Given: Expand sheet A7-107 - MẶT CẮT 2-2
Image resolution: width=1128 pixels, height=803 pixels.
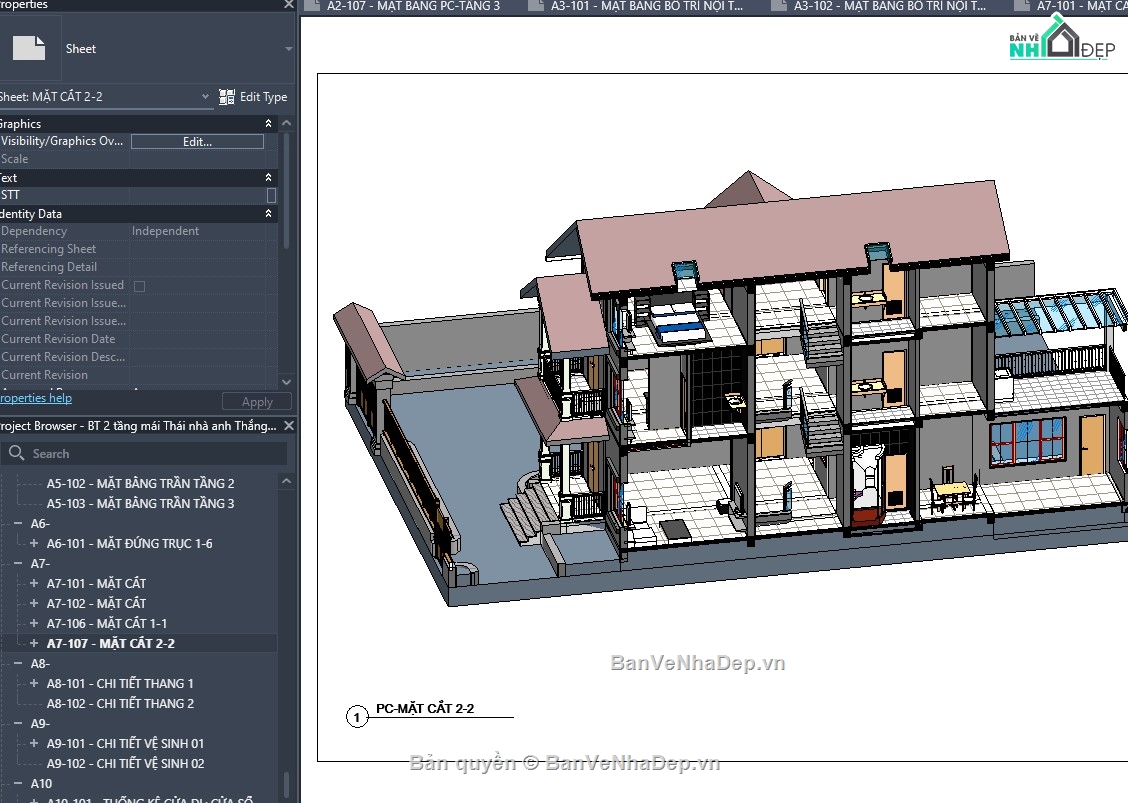Looking at the screenshot, I should [34, 643].
